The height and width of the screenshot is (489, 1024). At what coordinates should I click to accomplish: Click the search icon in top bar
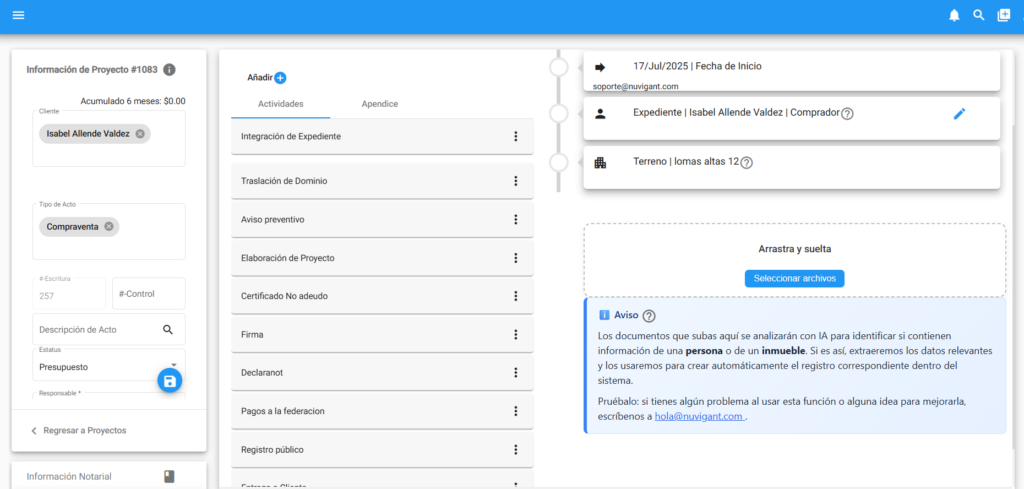tap(979, 15)
